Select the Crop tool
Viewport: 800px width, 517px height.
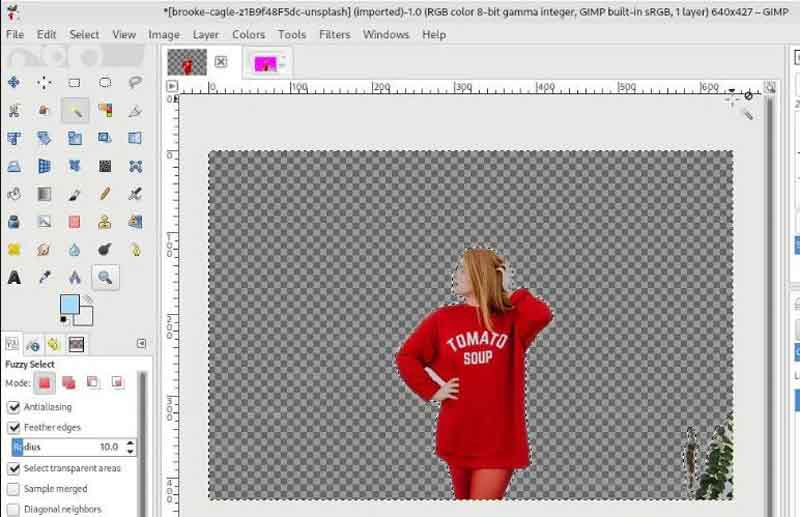click(x=135, y=110)
